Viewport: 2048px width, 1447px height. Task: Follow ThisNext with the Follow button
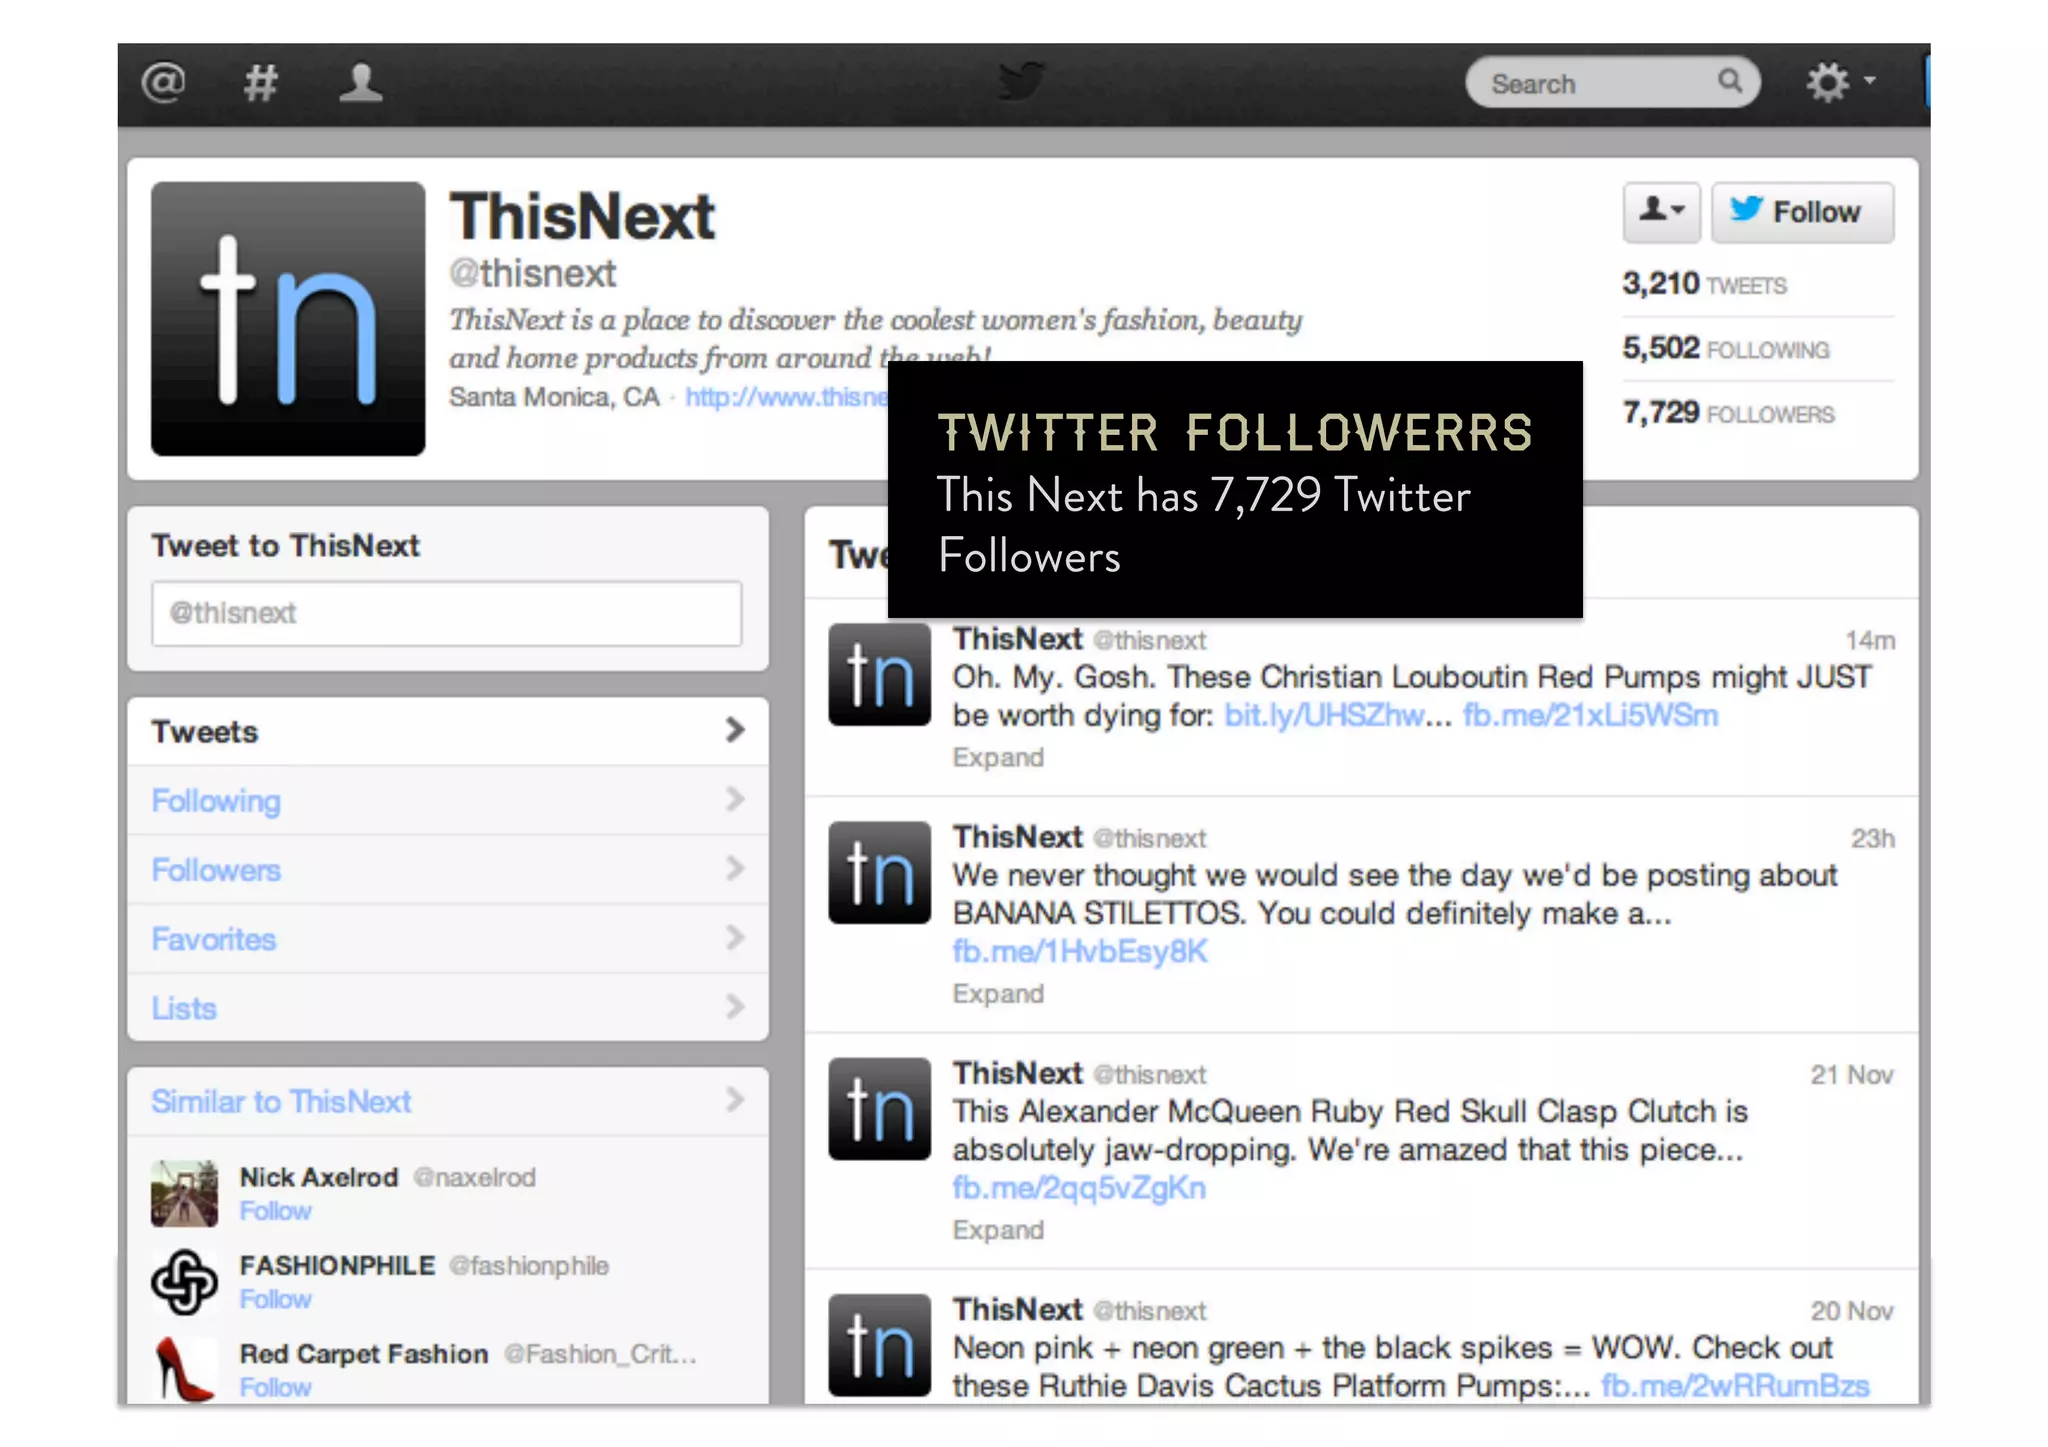(x=1801, y=212)
